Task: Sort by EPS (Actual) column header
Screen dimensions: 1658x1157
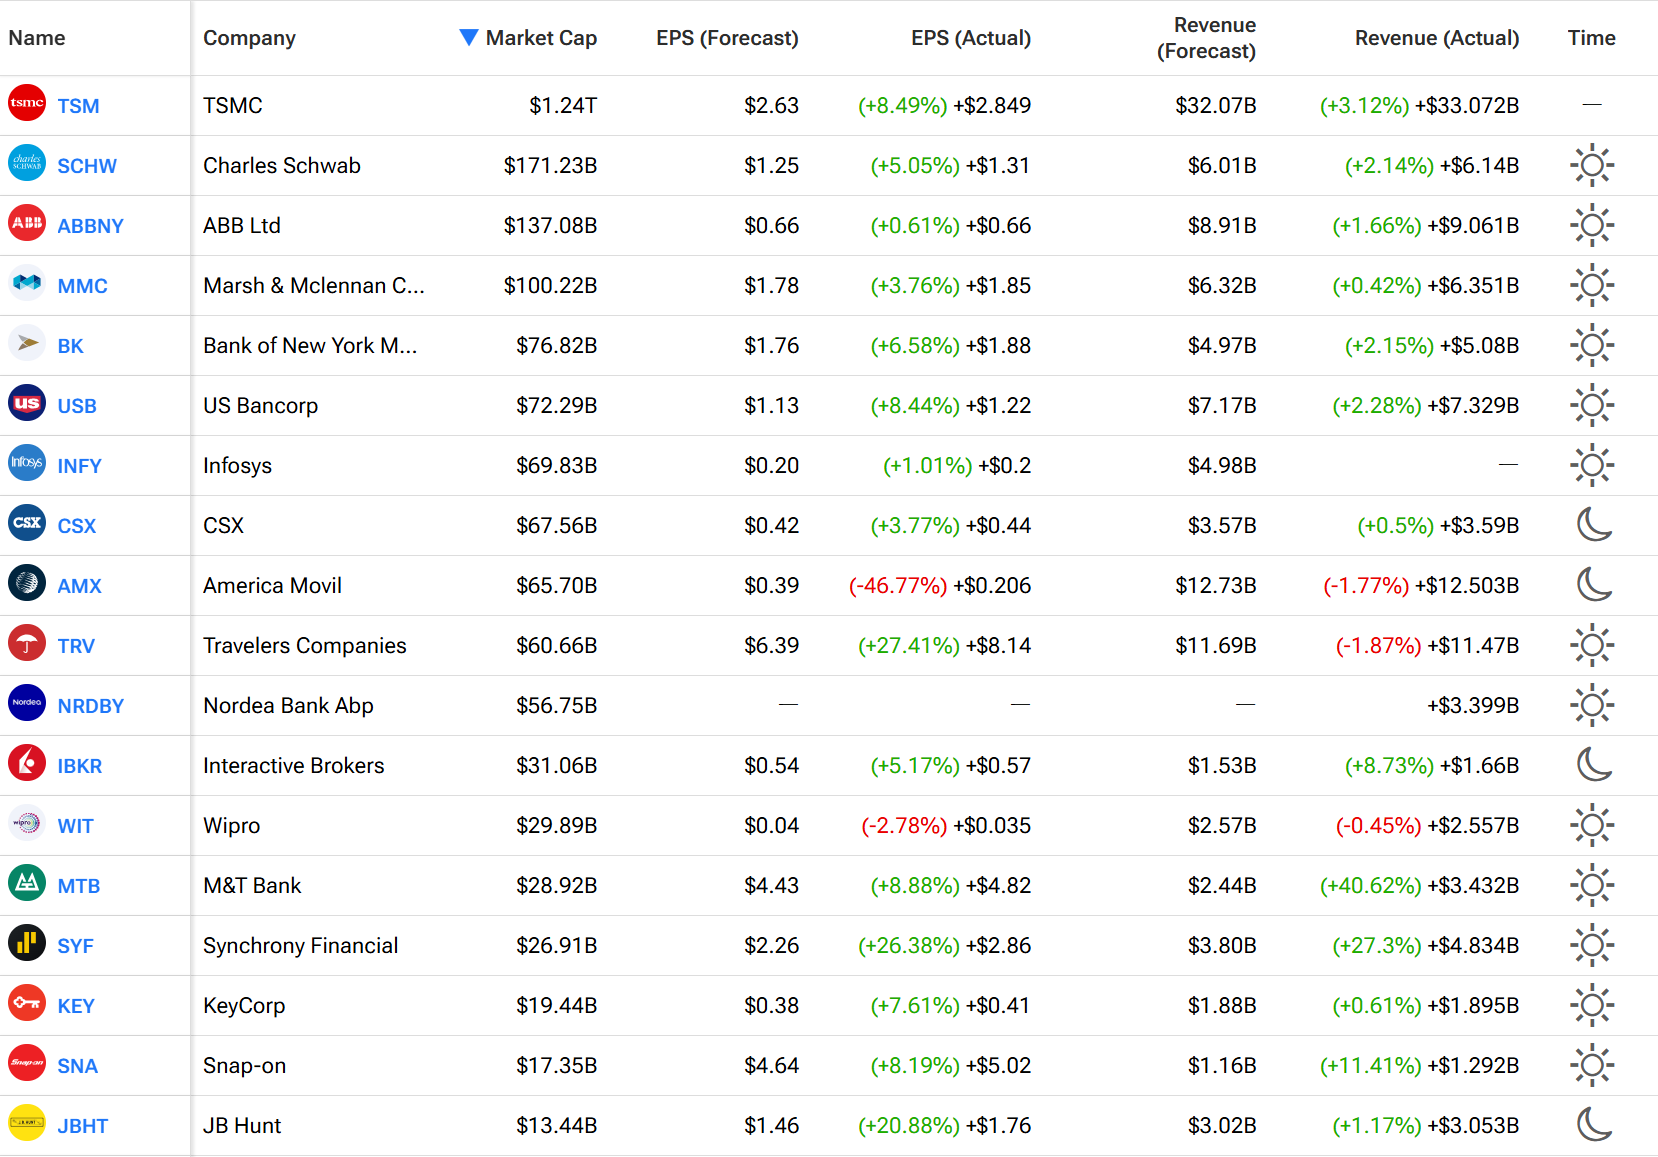Action: click(971, 38)
